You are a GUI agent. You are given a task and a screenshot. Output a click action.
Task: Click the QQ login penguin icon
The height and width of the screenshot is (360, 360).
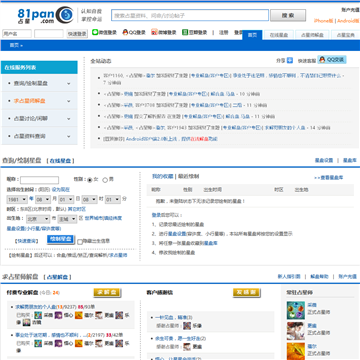point(125,32)
